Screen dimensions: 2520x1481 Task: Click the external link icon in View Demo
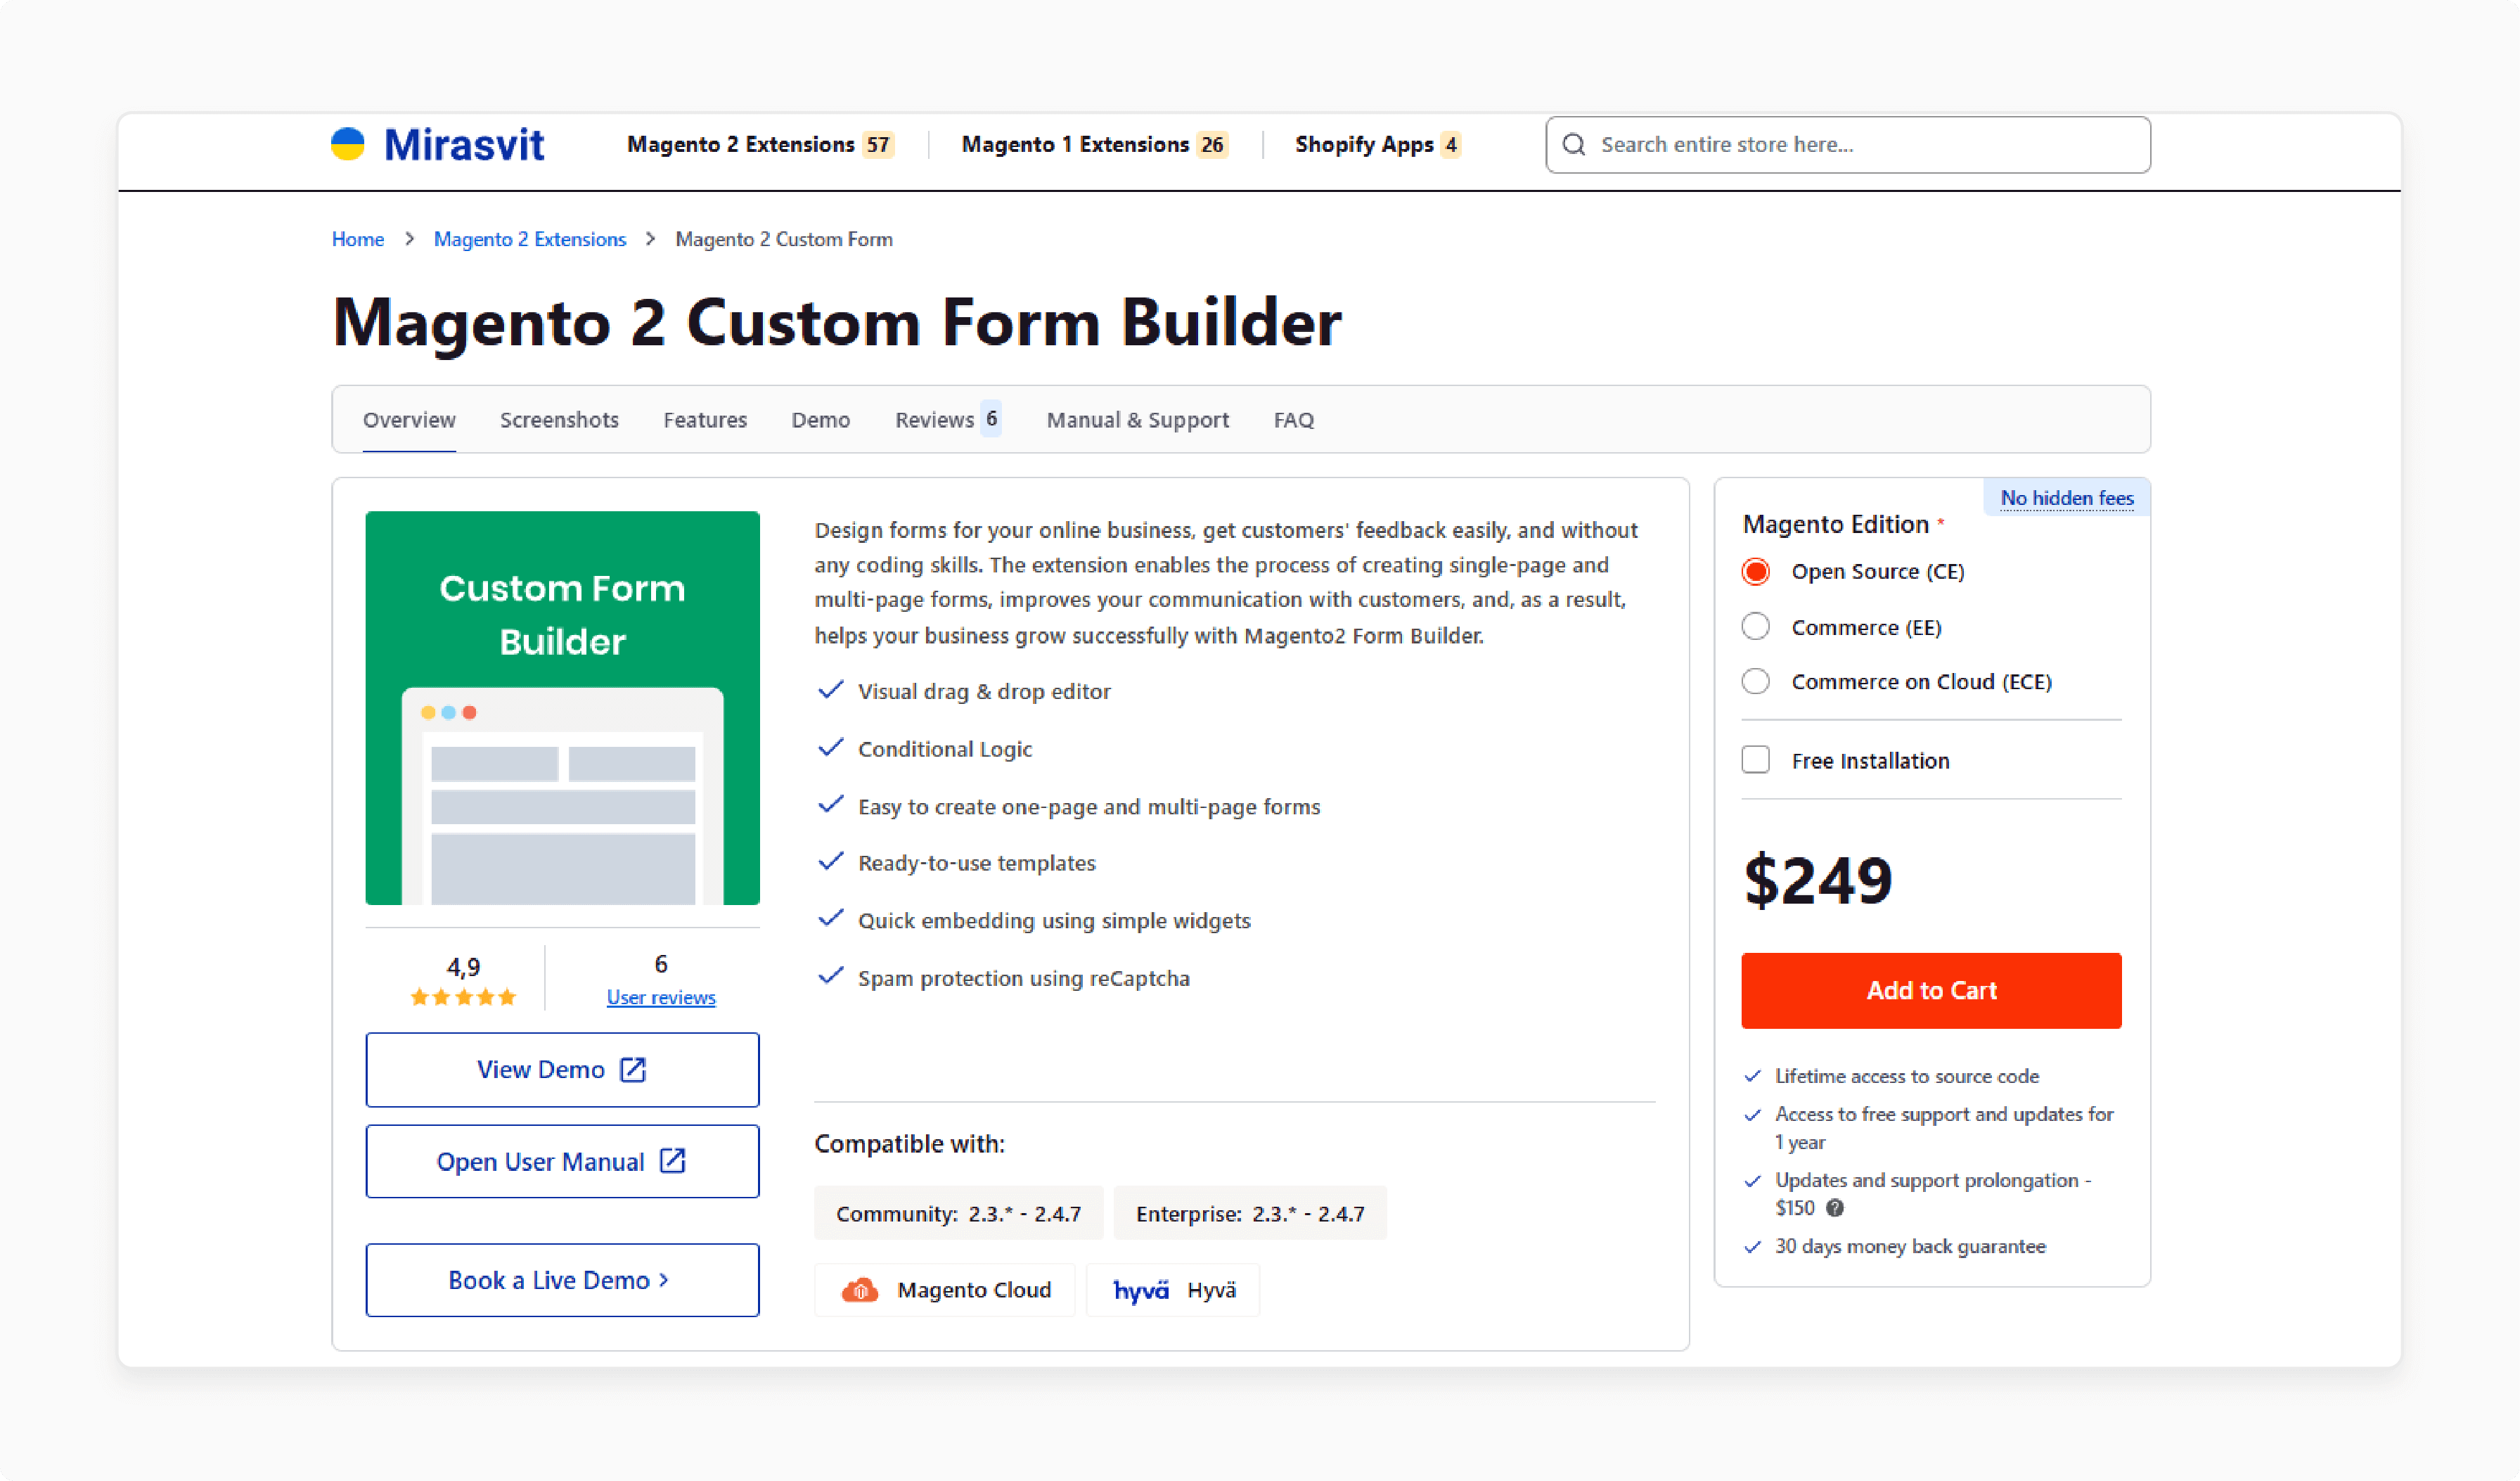click(x=633, y=1070)
